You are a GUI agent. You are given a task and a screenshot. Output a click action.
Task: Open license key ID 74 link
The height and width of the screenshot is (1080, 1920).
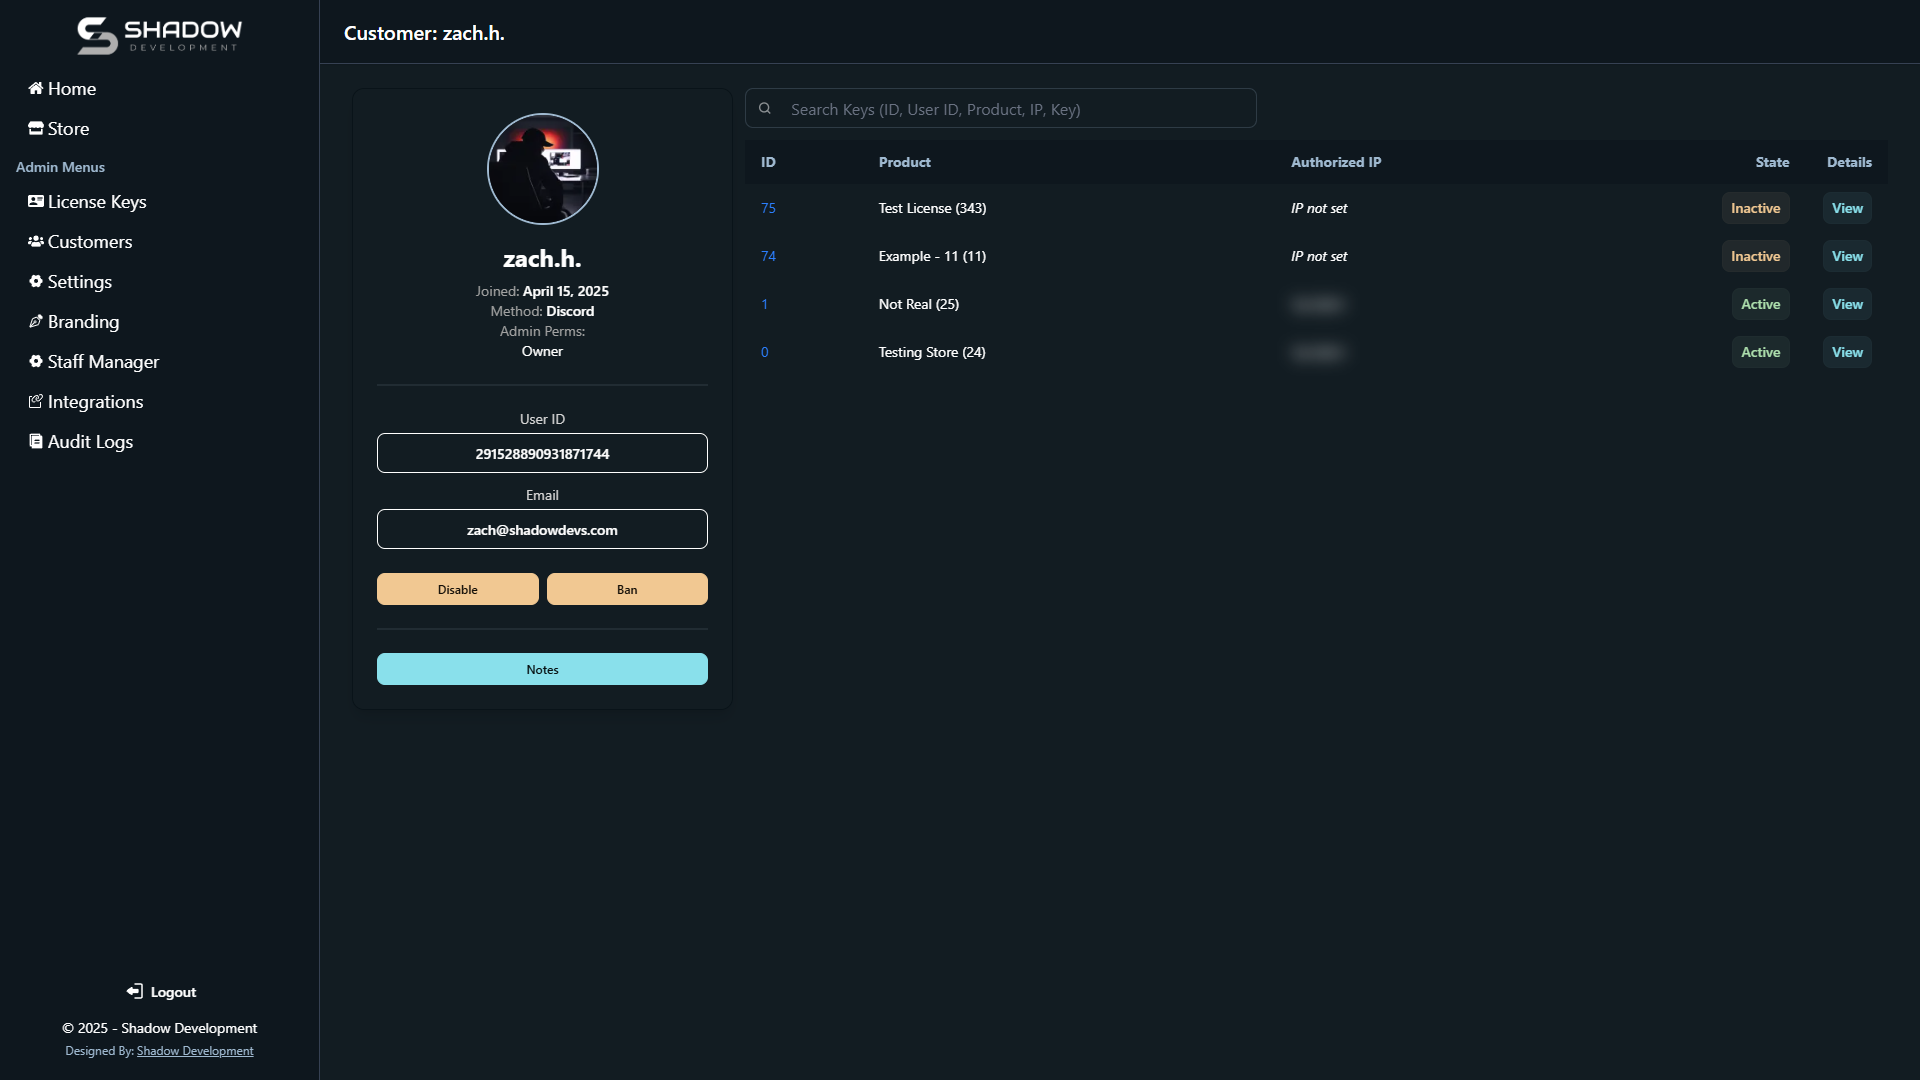[x=768, y=256]
